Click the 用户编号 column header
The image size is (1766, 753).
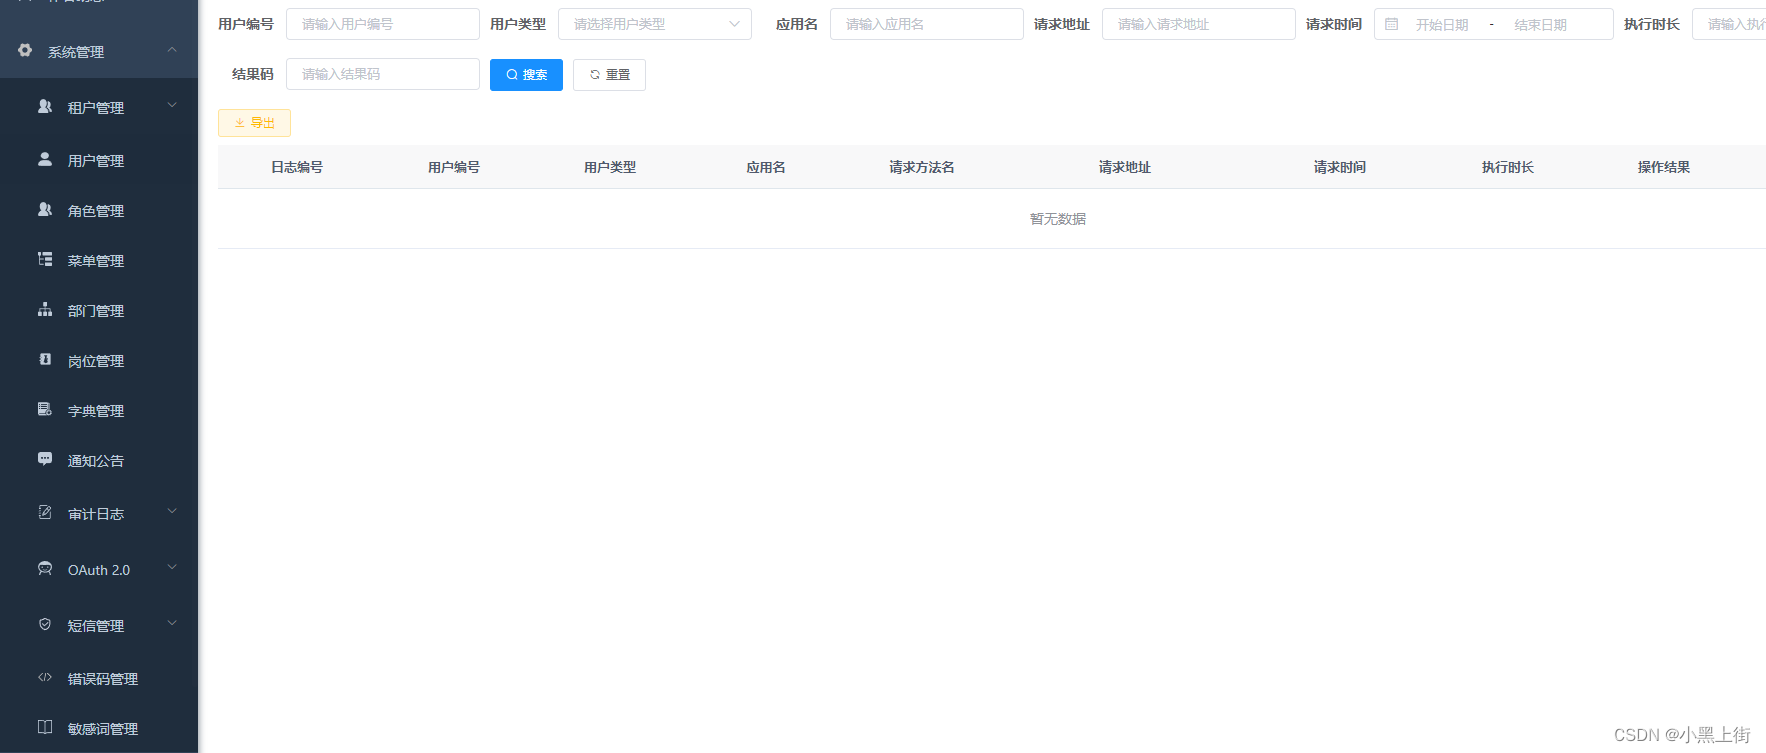454,167
